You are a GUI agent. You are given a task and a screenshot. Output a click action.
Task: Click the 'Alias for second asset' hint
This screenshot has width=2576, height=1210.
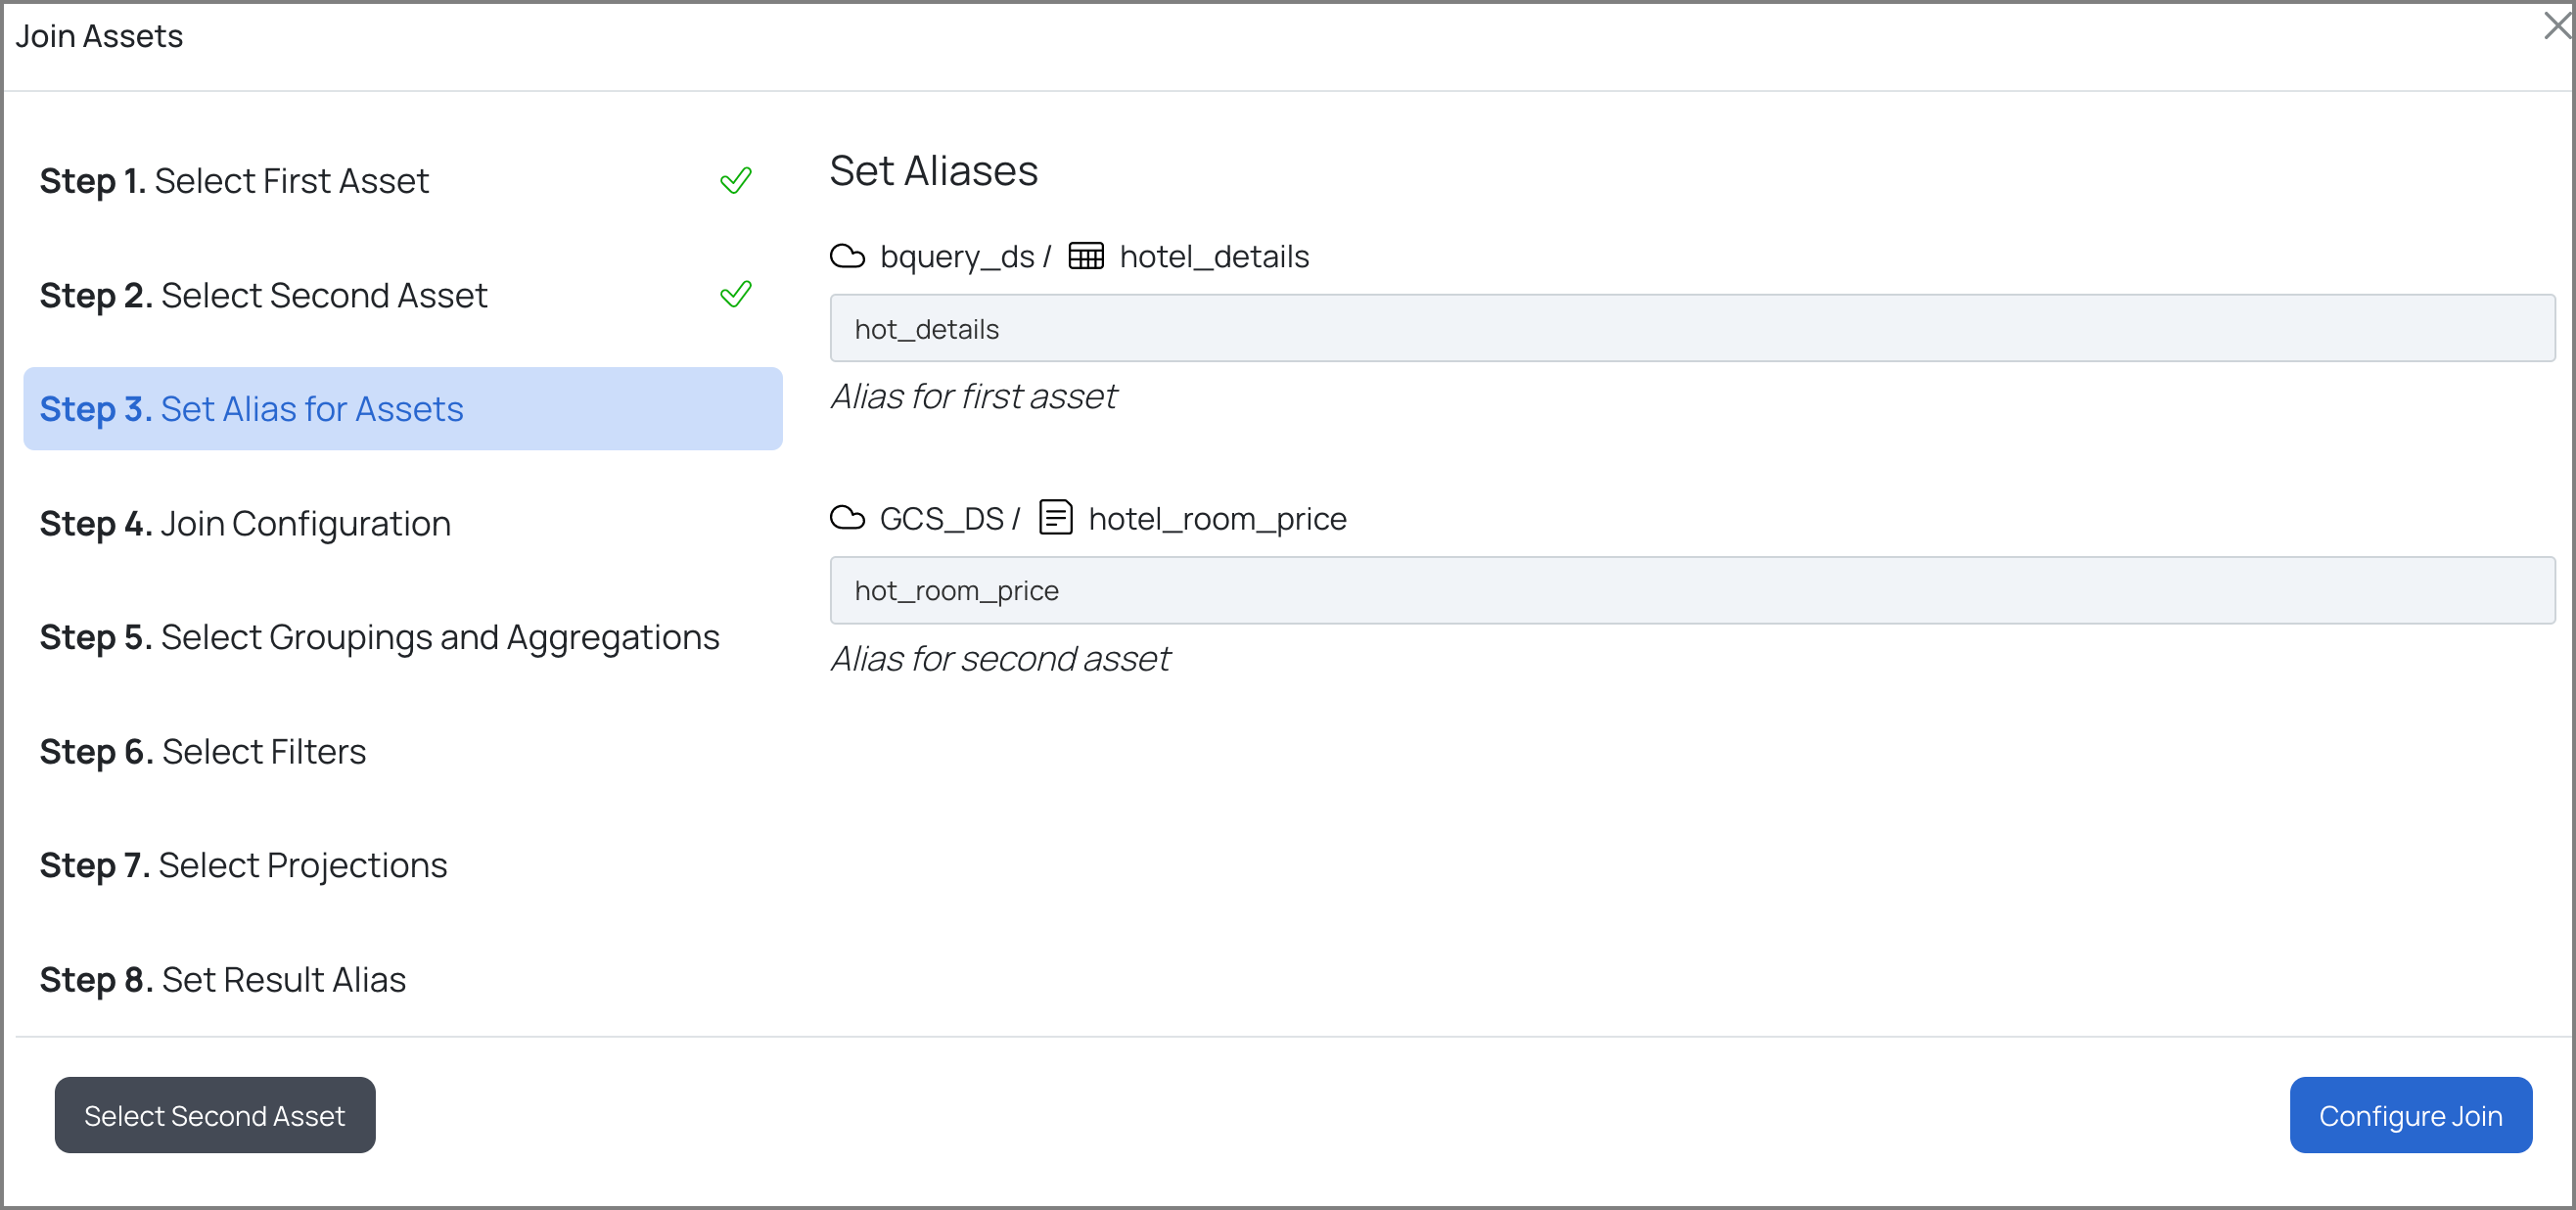(x=1000, y=659)
